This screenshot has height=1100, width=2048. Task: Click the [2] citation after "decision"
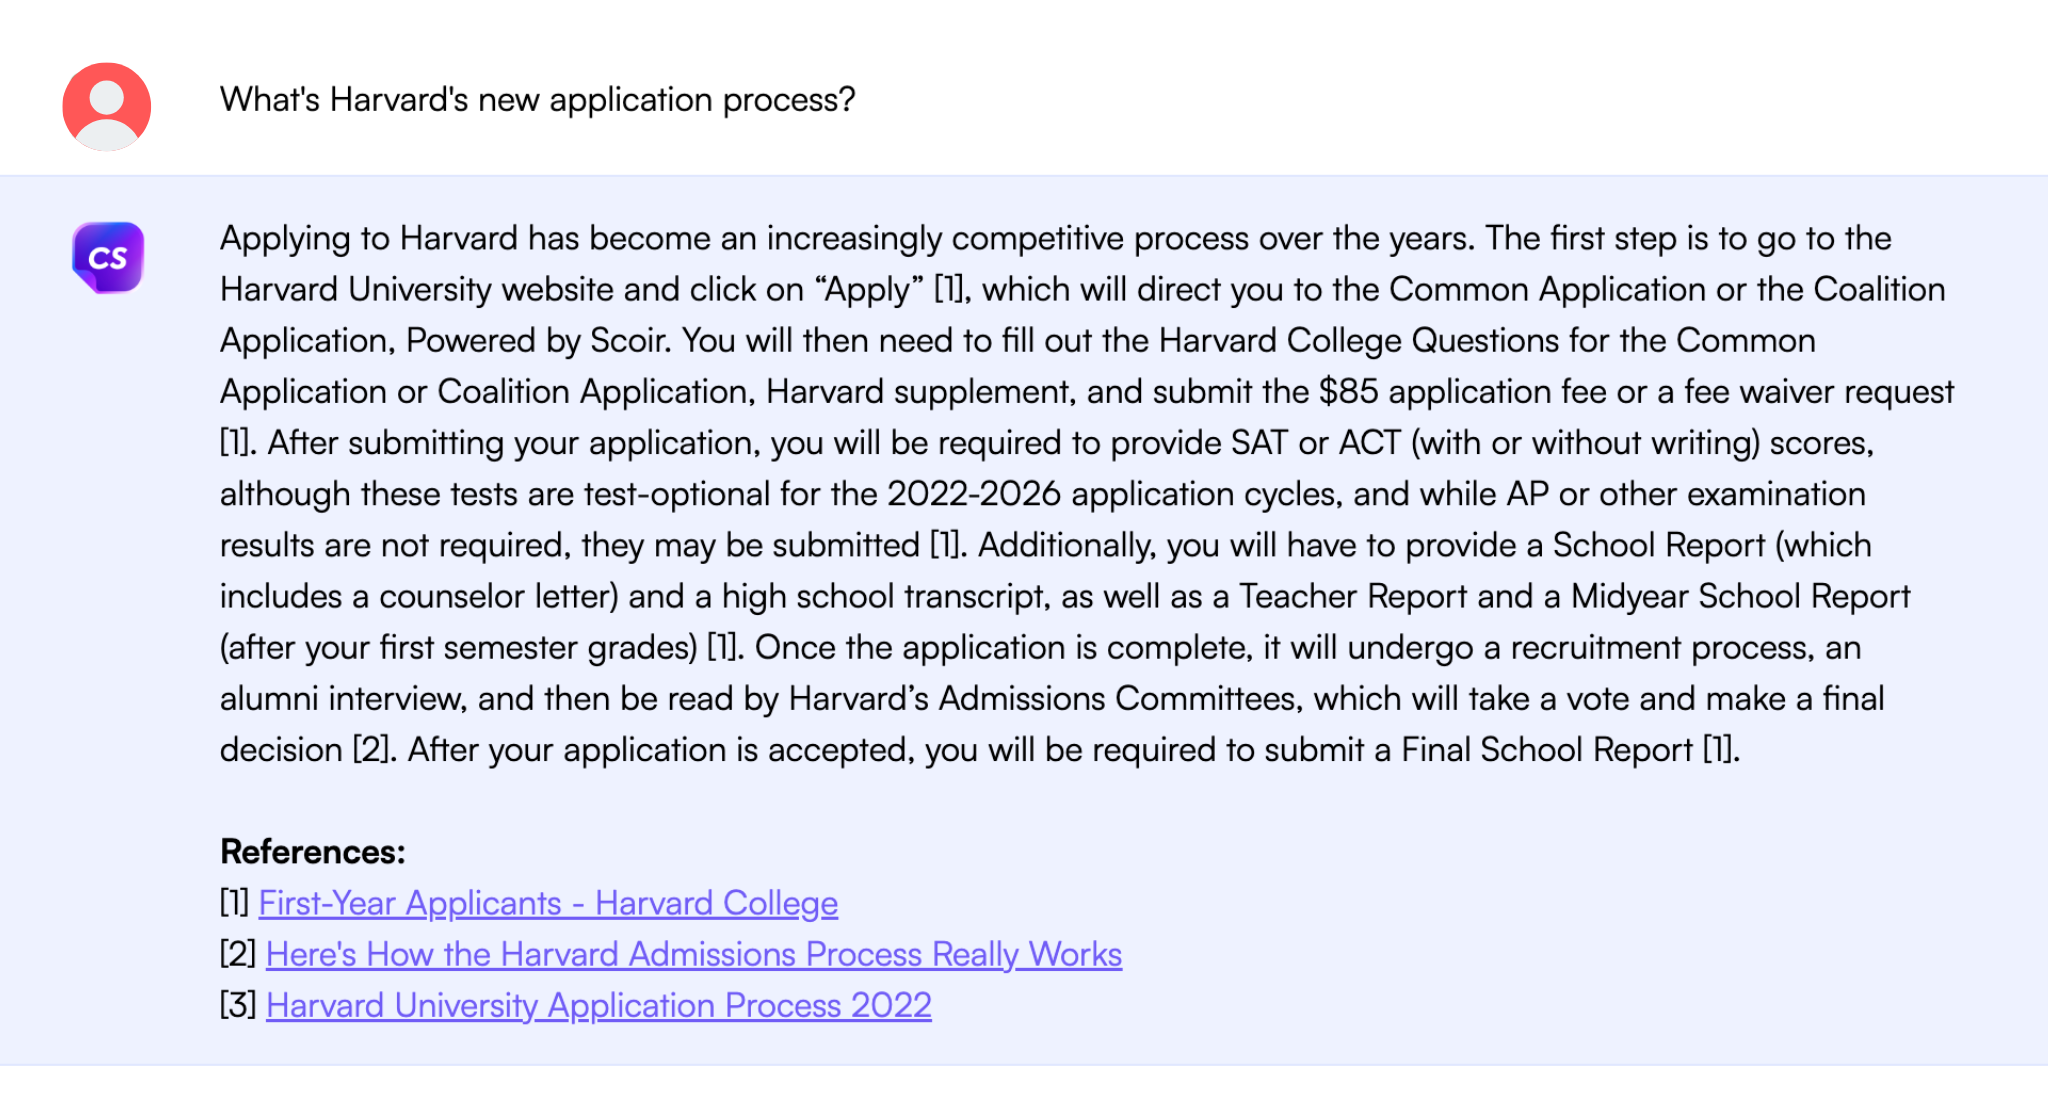pyautogui.click(x=372, y=750)
